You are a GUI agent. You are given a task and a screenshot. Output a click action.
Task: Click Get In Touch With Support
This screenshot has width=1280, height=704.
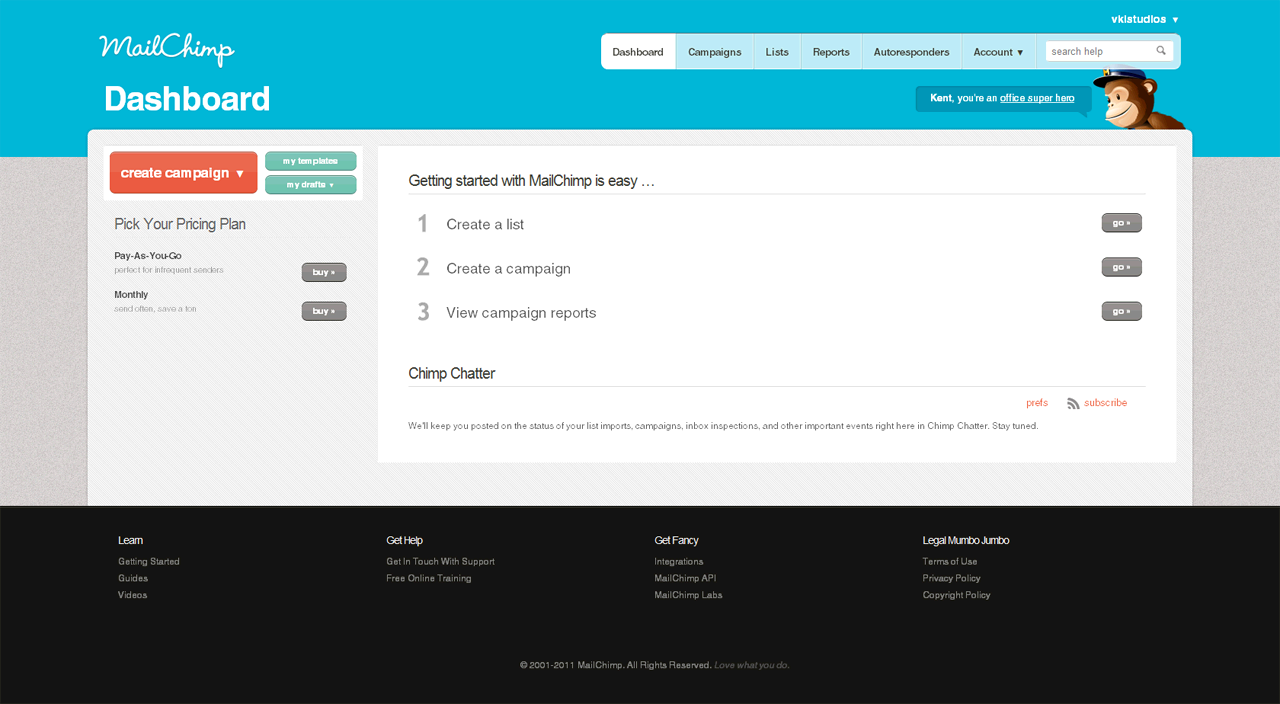441,562
